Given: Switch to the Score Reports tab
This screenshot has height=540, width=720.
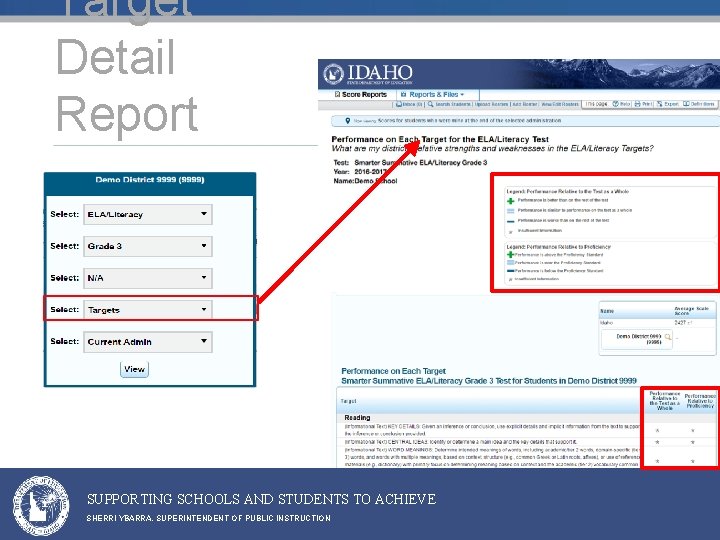Looking at the screenshot, I should coord(360,95).
